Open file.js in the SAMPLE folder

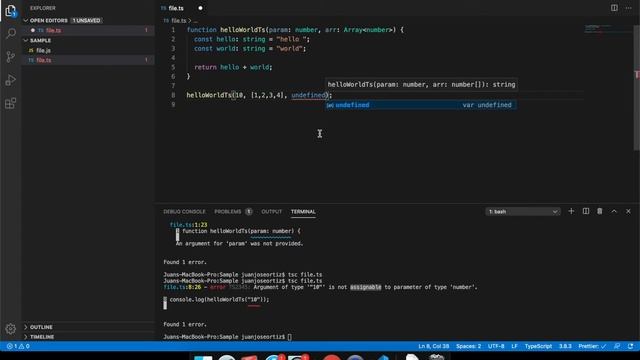point(43,50)
